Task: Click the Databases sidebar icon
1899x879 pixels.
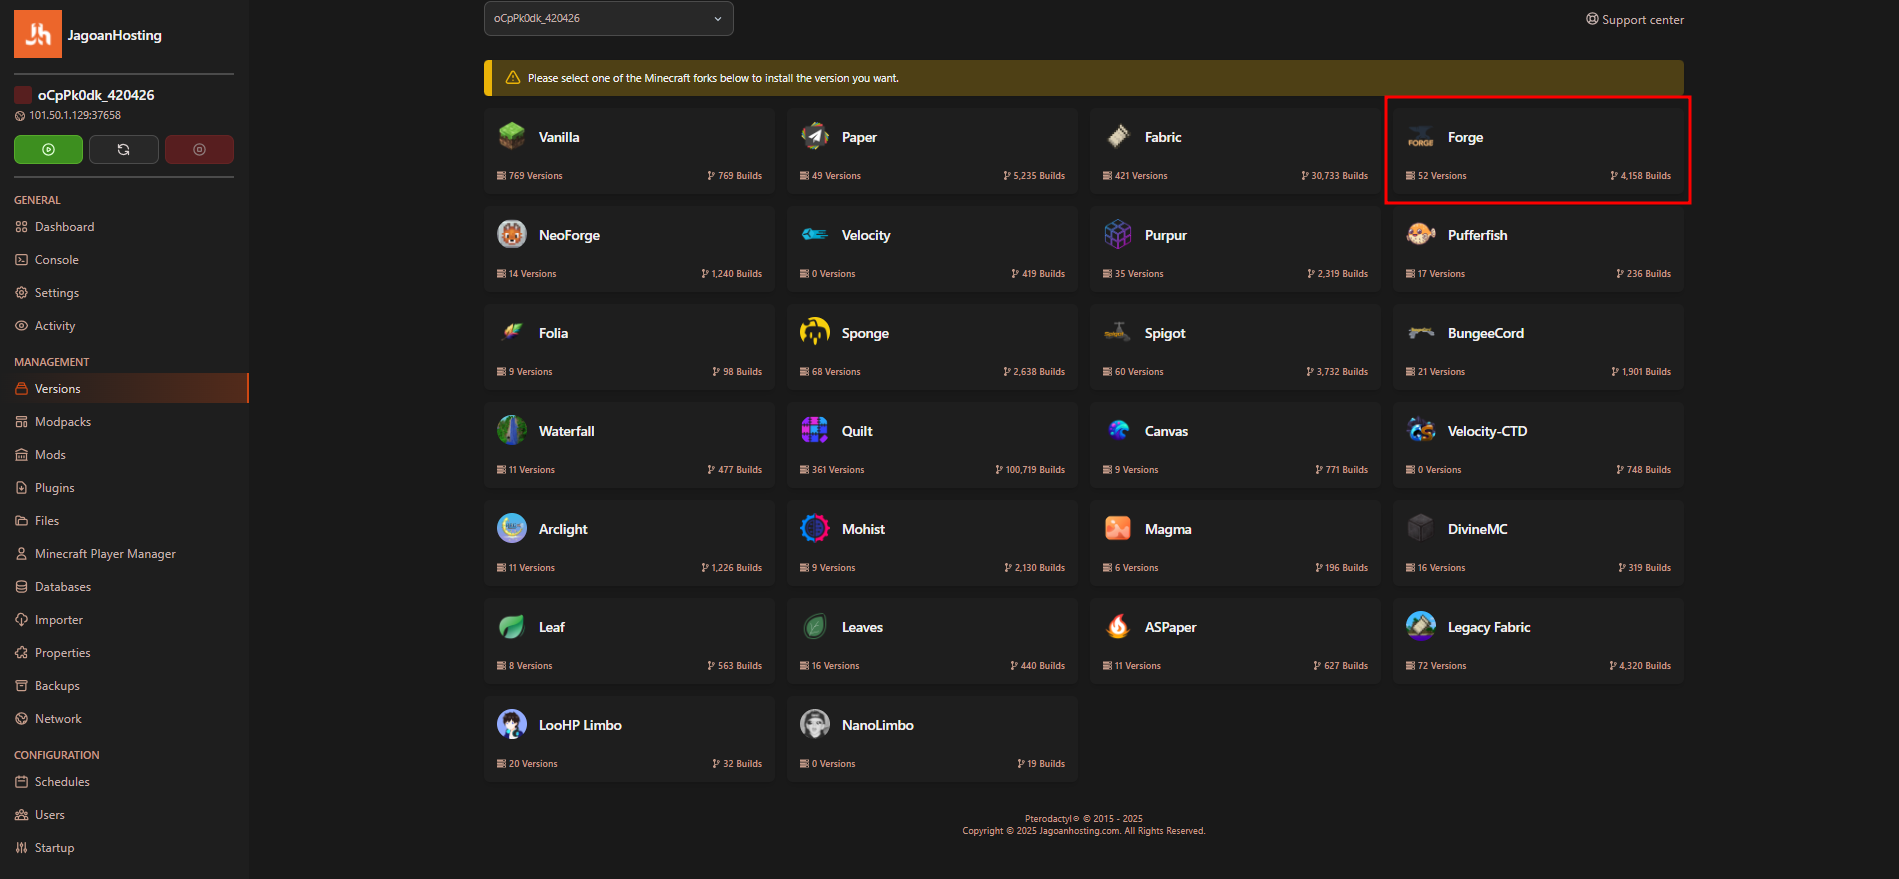Action: click(21, 587)
